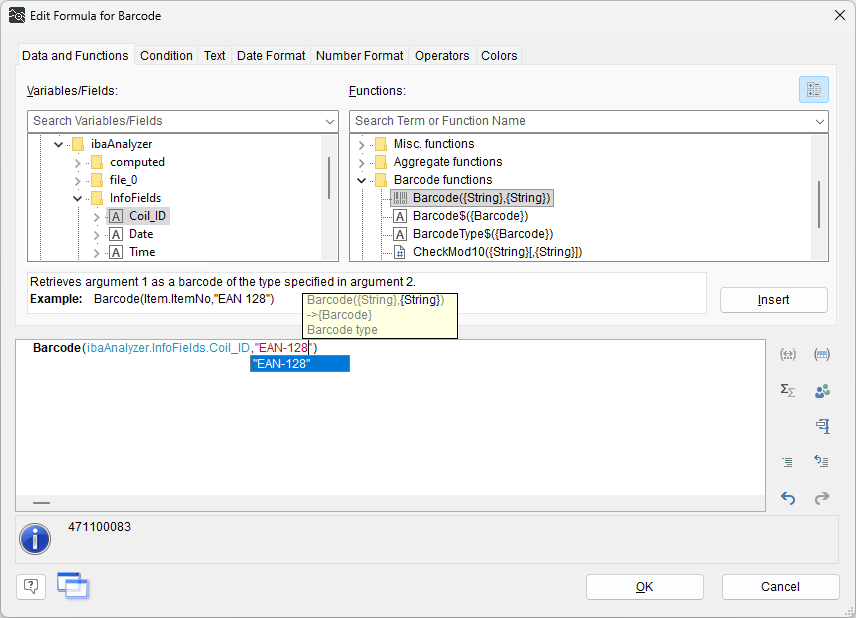Click the brackets icon right of the formula
Image resolution: width=856 pixels, height=618 pixels.
[822, 355]
